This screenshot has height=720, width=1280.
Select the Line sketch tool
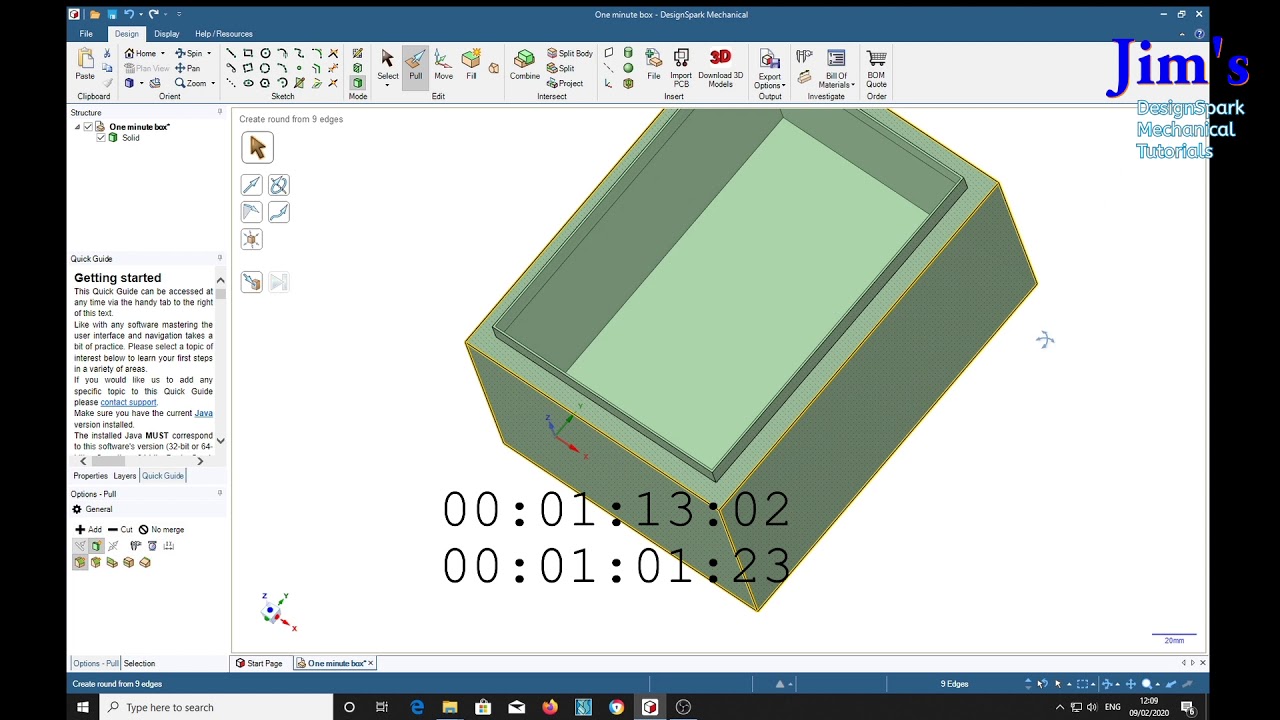(231, 53)
